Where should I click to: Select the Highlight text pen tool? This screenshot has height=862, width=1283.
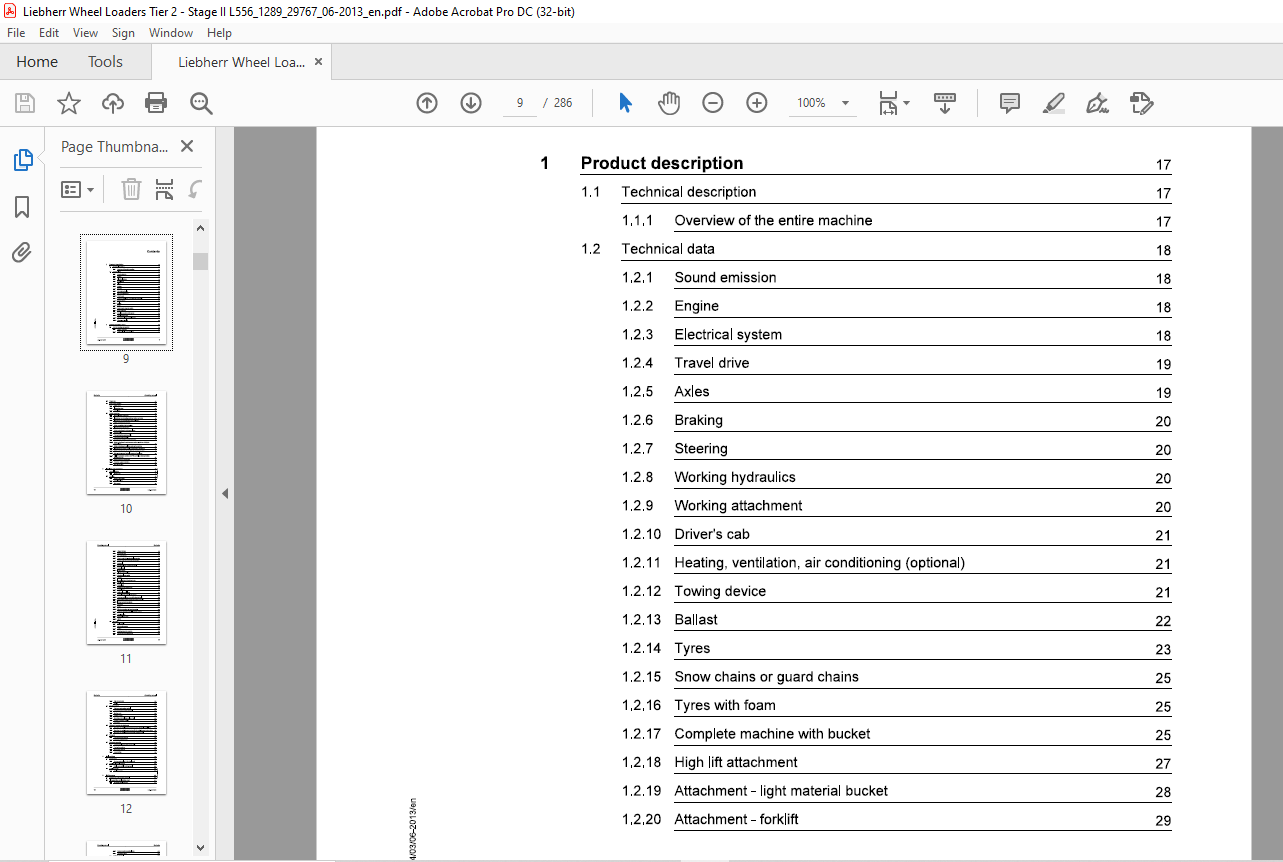click(1054, 103)
